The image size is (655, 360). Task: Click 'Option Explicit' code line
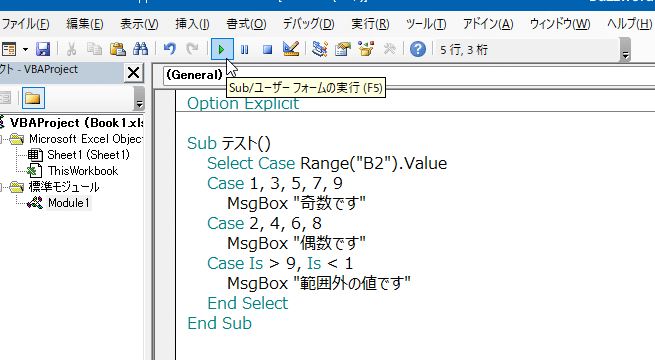[243, 103]
